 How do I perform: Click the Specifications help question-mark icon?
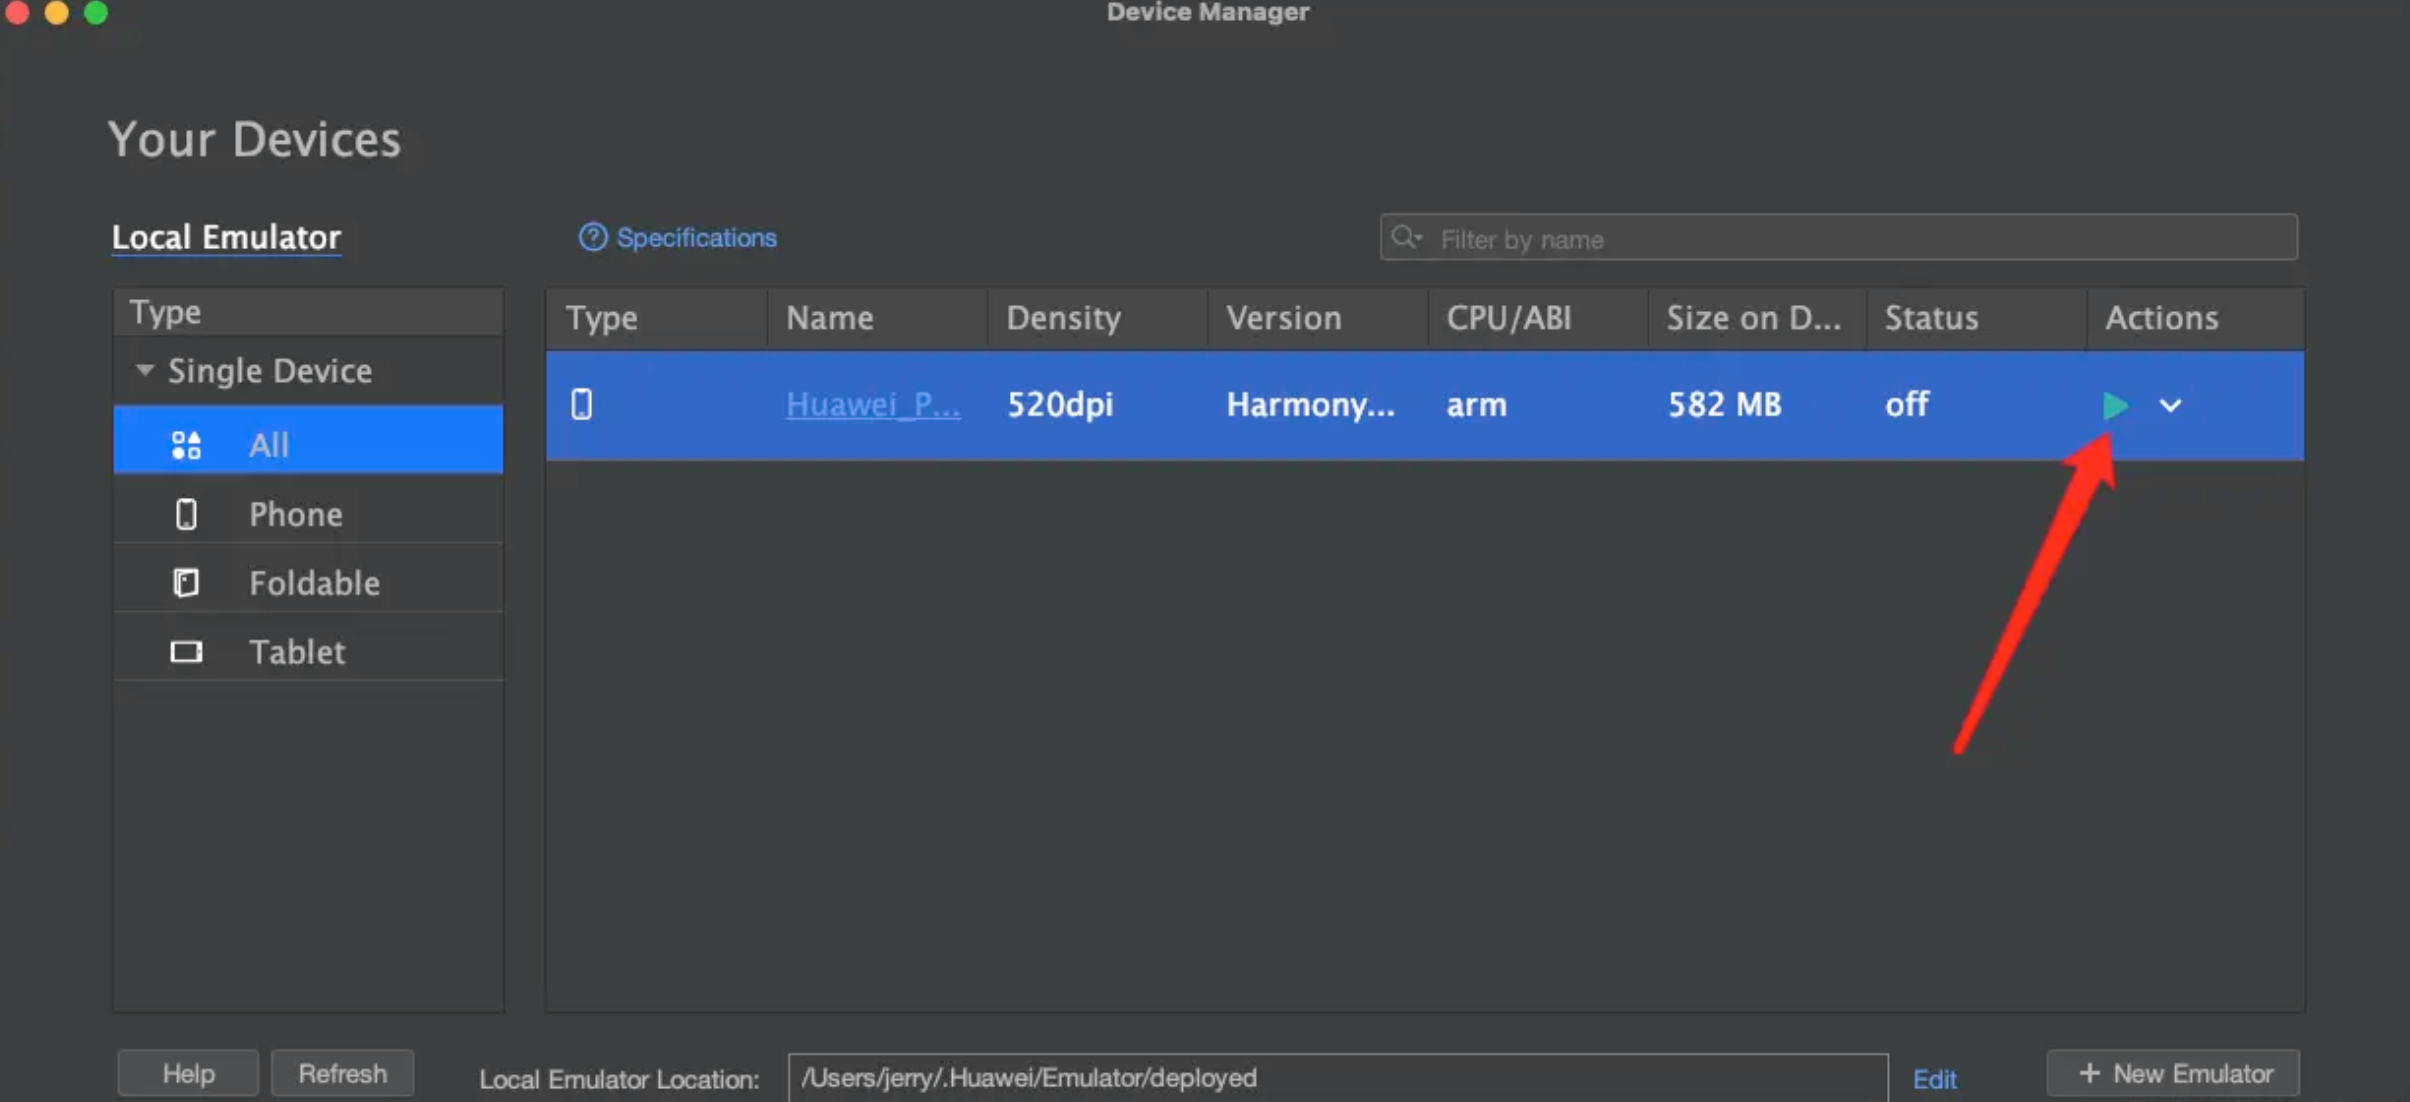tap(593, 237)
